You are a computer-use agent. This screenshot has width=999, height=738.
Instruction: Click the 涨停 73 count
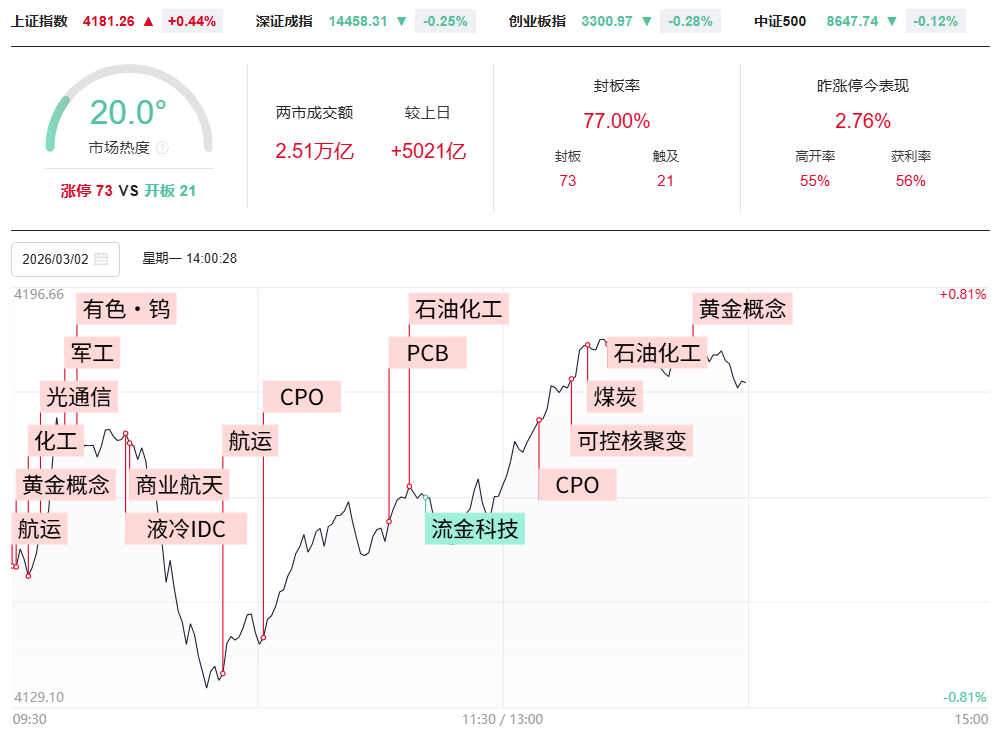[x=87, y=191]
